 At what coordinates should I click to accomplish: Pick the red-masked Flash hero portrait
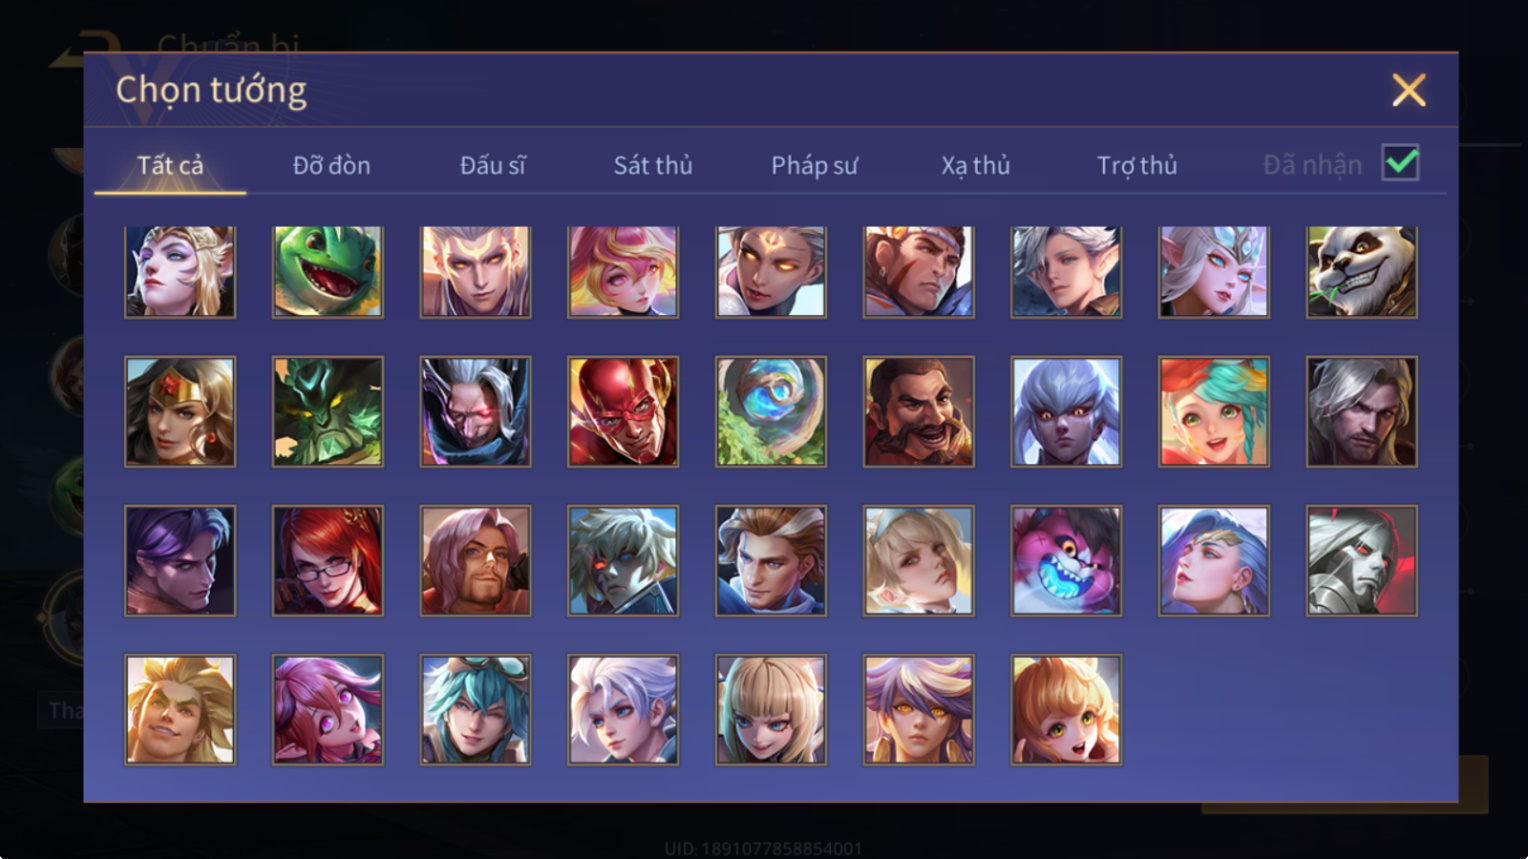point(623,411)
